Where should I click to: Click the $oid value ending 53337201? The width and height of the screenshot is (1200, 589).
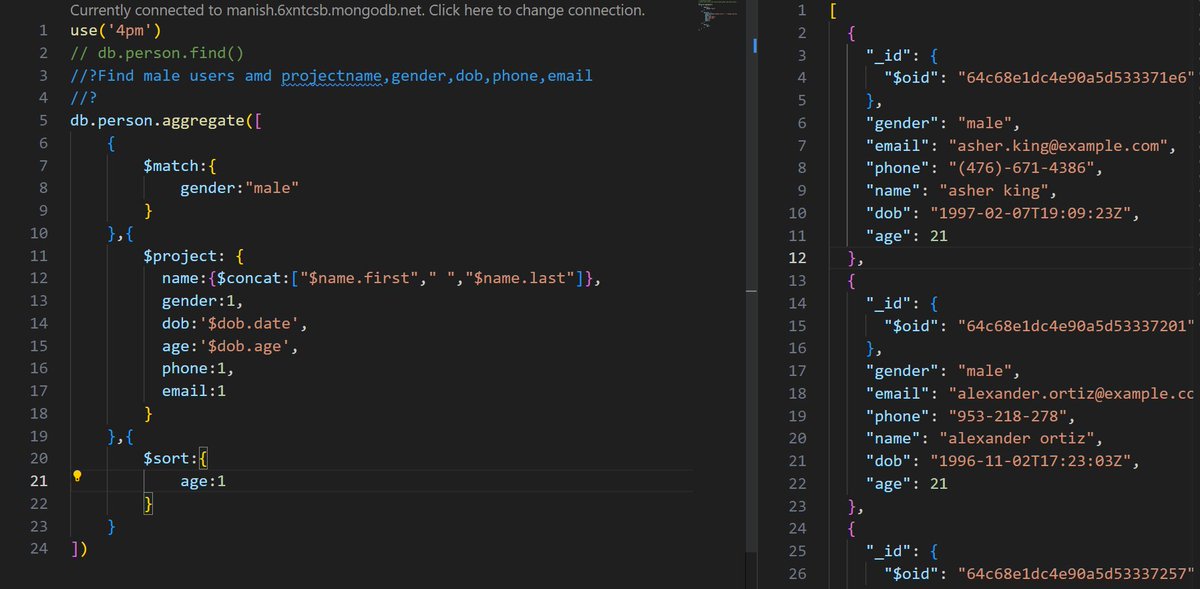click(x=1077, y=326)
